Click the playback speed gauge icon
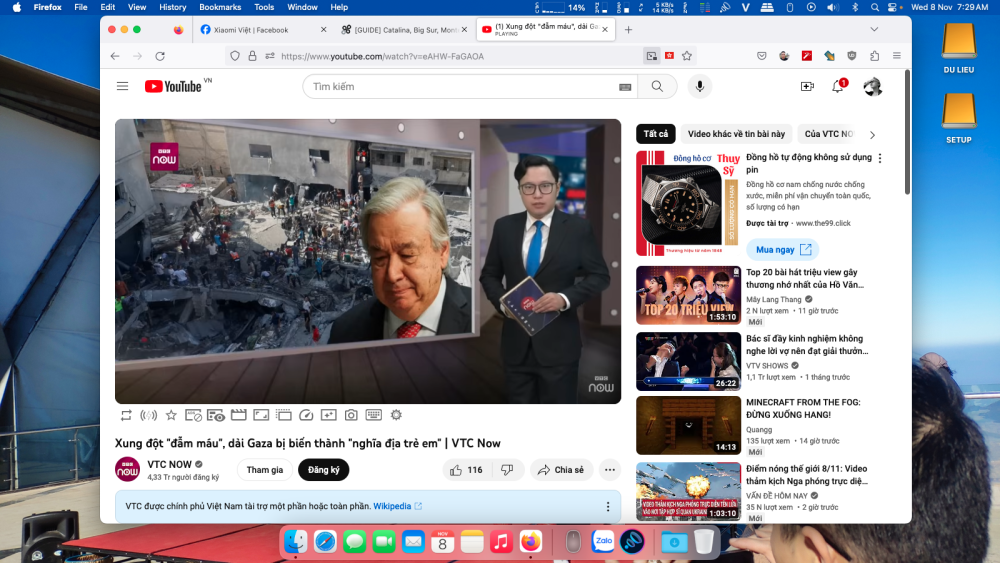The image size is (1000, 563). (x=306, y=415)
